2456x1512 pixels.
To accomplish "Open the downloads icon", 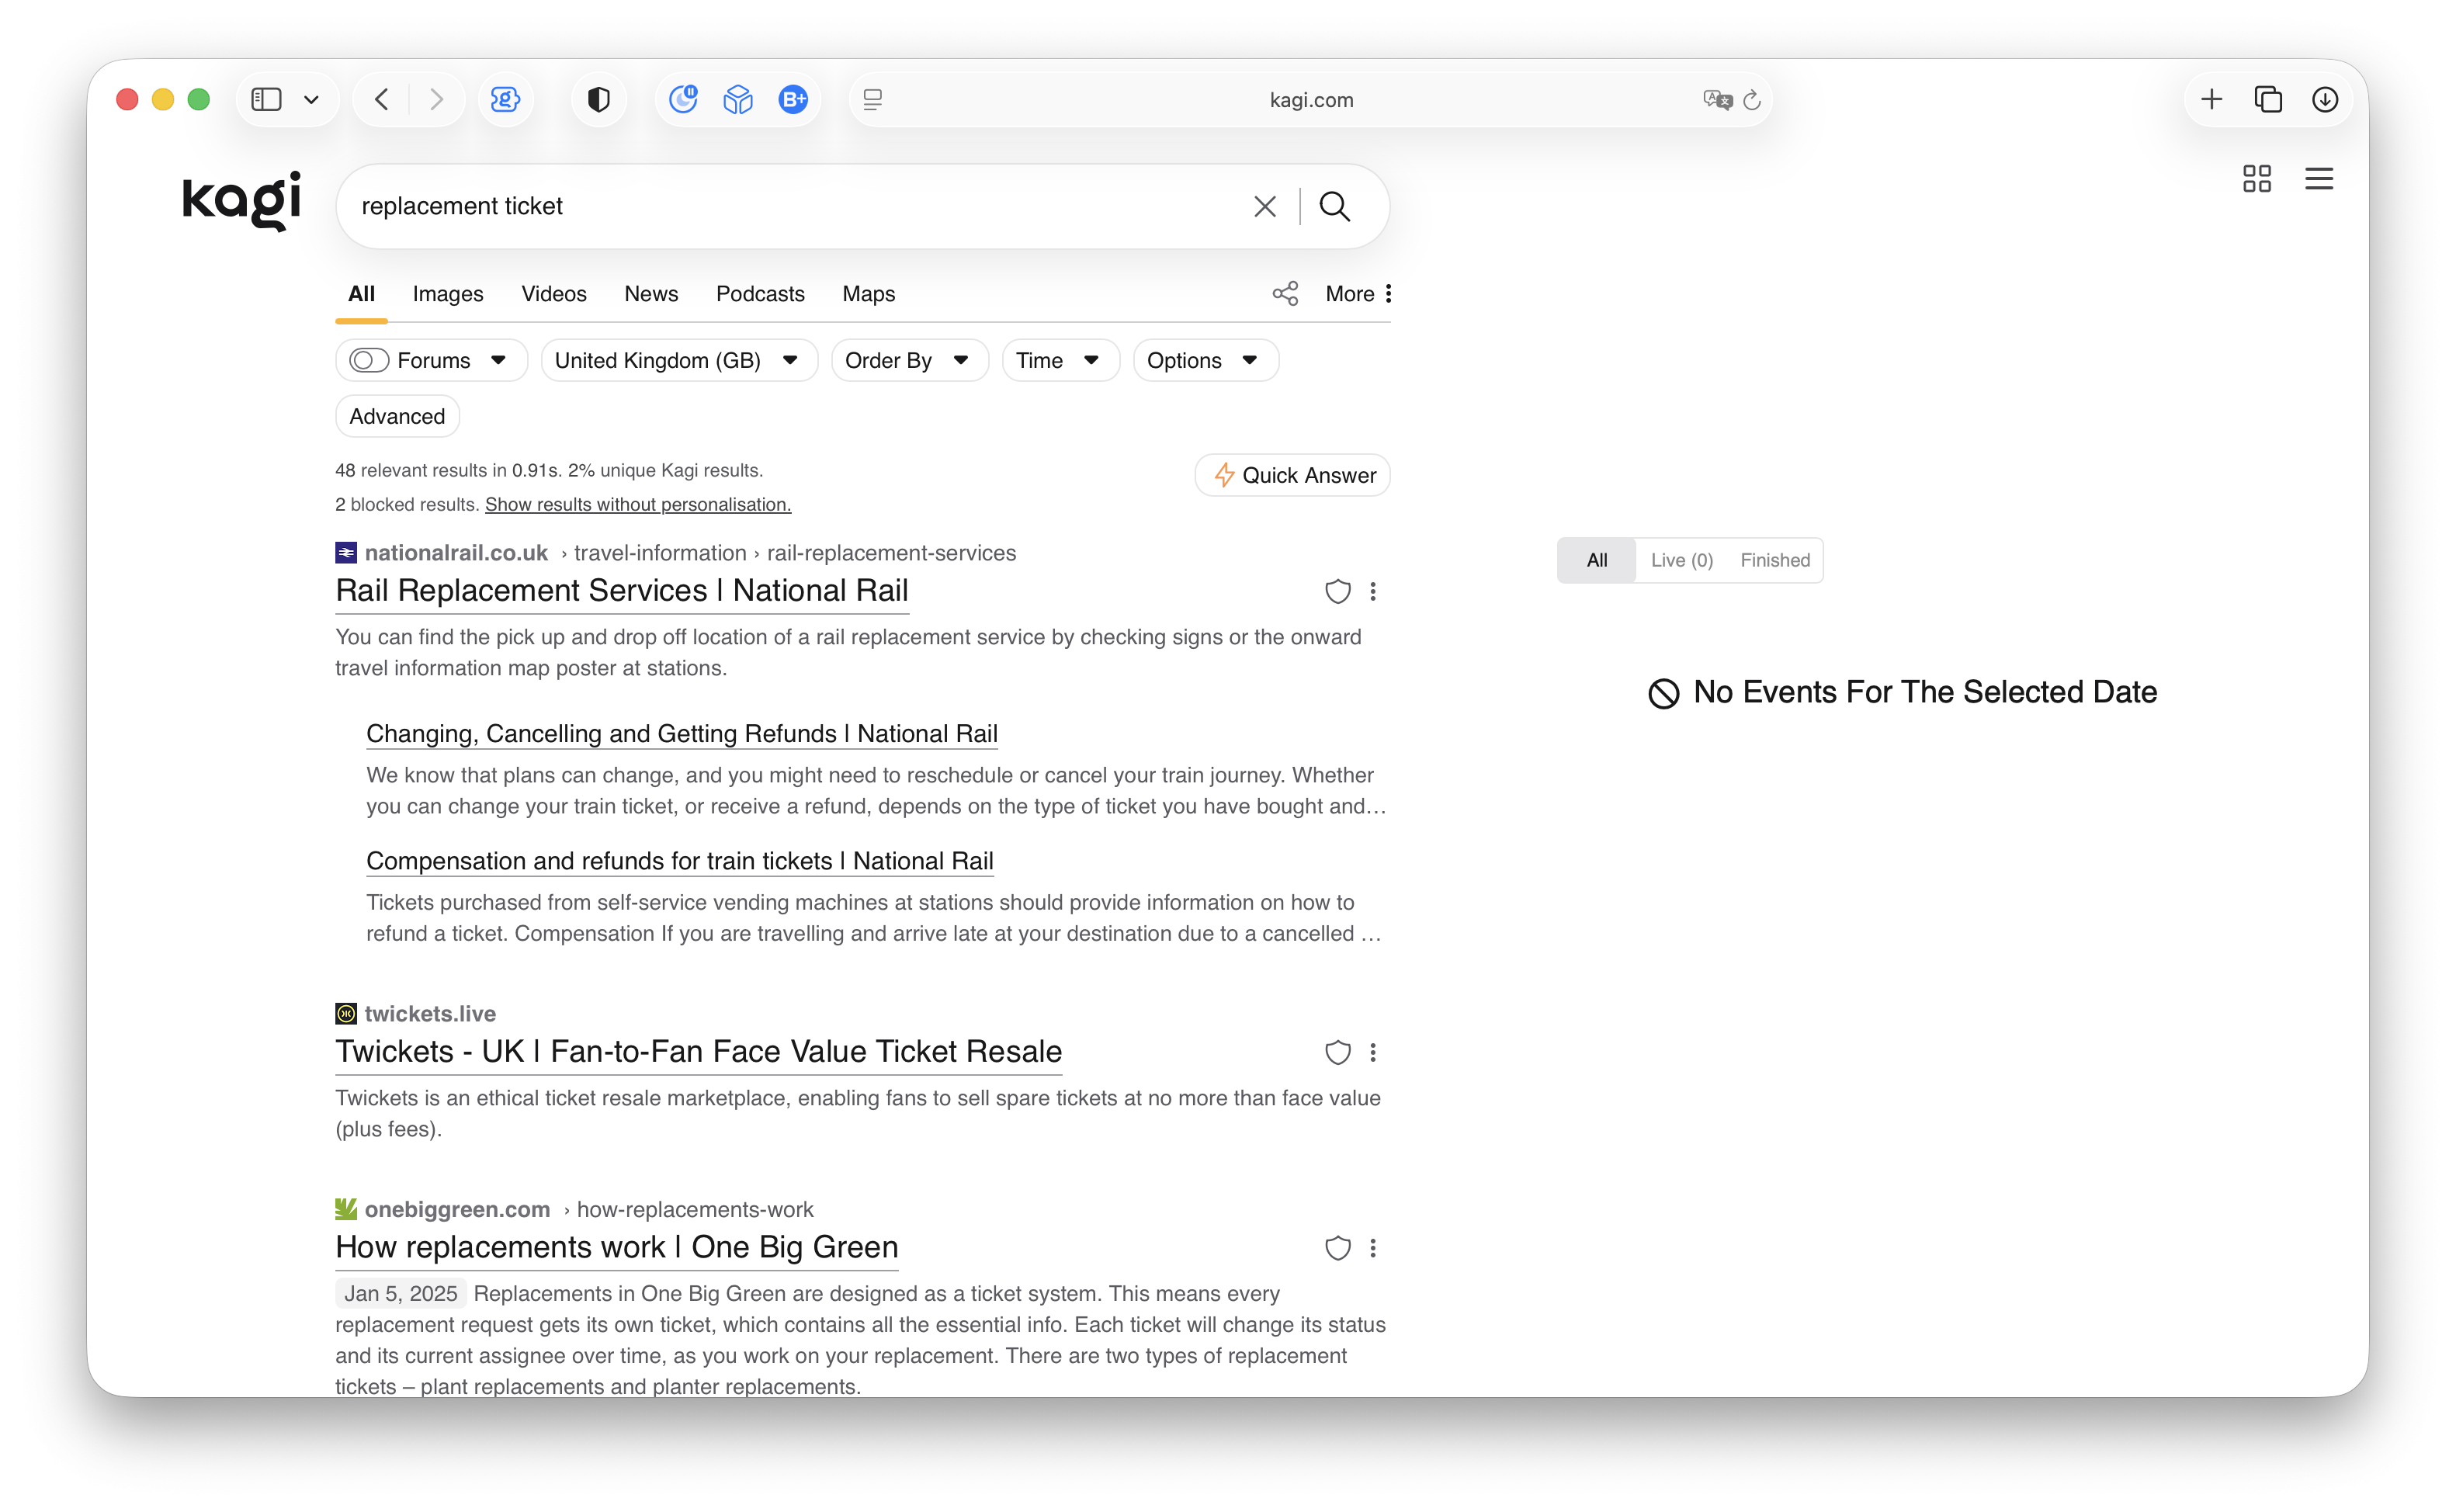I will pos(2324,99).
